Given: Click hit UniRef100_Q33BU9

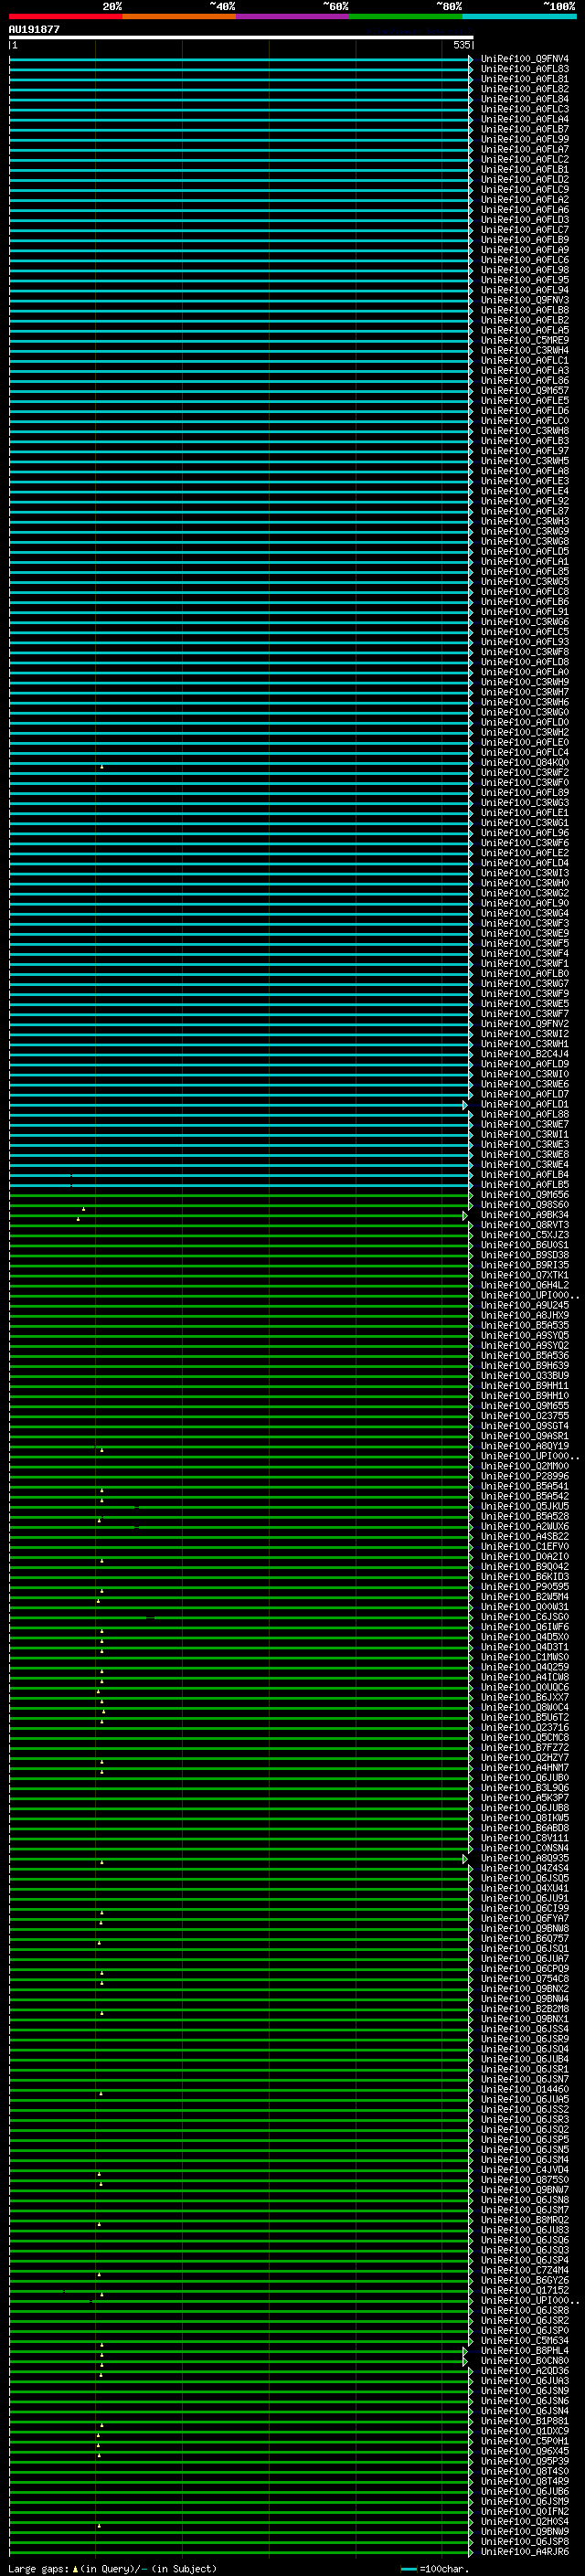Looking at the screenshot, I should [x=524, y=1376].
